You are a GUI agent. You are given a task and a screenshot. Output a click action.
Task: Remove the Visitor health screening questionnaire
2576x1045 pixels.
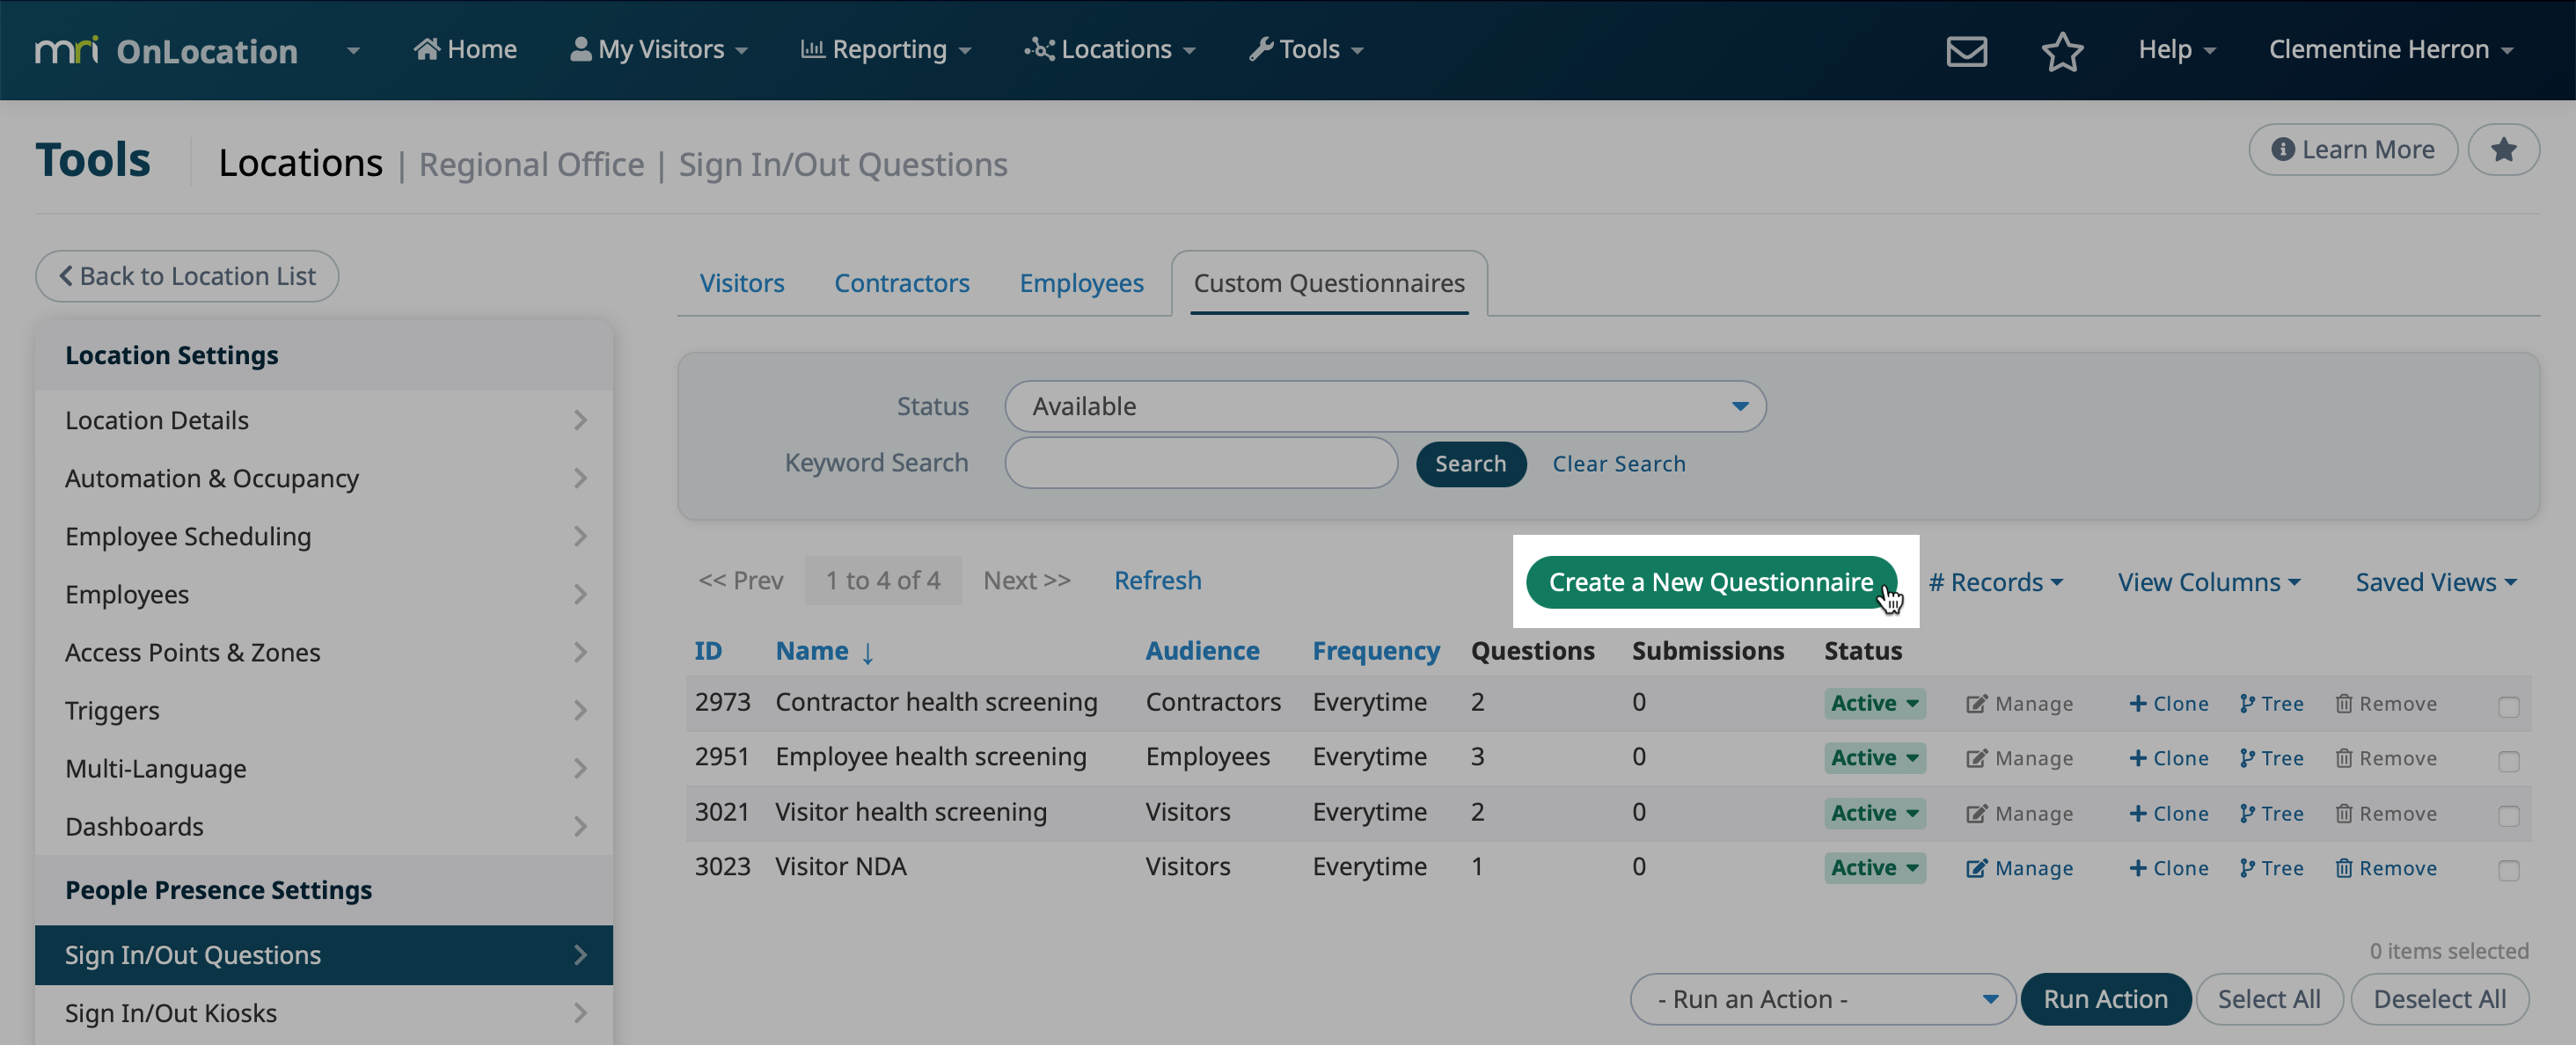[x=2387, y=812]
